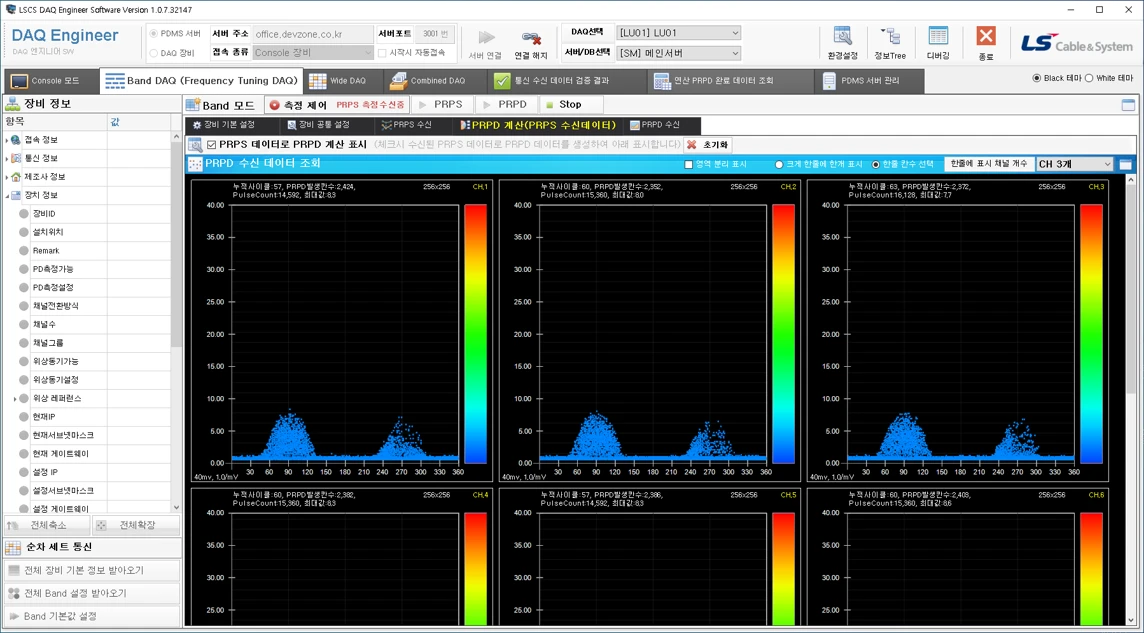
Task: Select Black 테마 radio button
Action: coord(1037,78)
